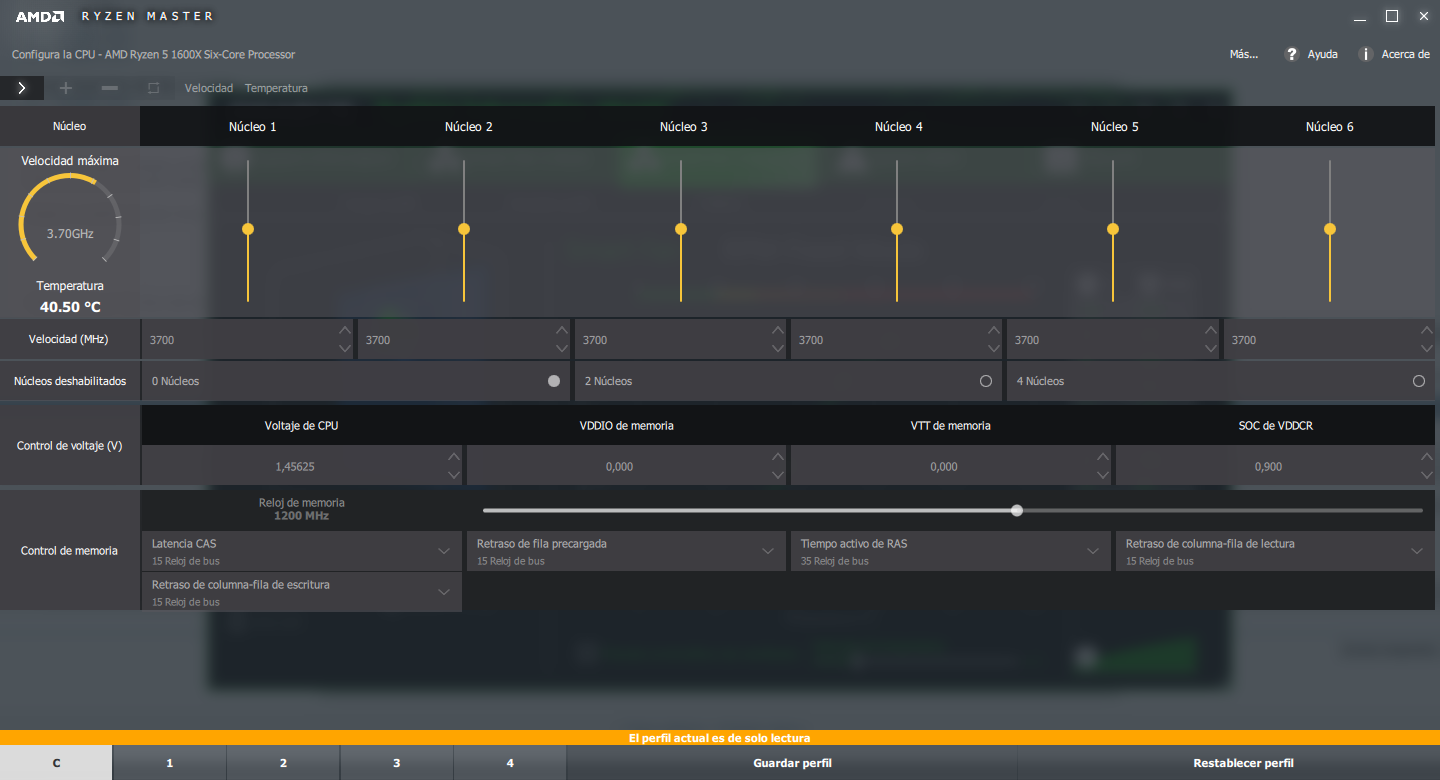Click the "El perfil actual es de solo lectura" notice
The image size is (1440, 780).
(x=719, y=738)
